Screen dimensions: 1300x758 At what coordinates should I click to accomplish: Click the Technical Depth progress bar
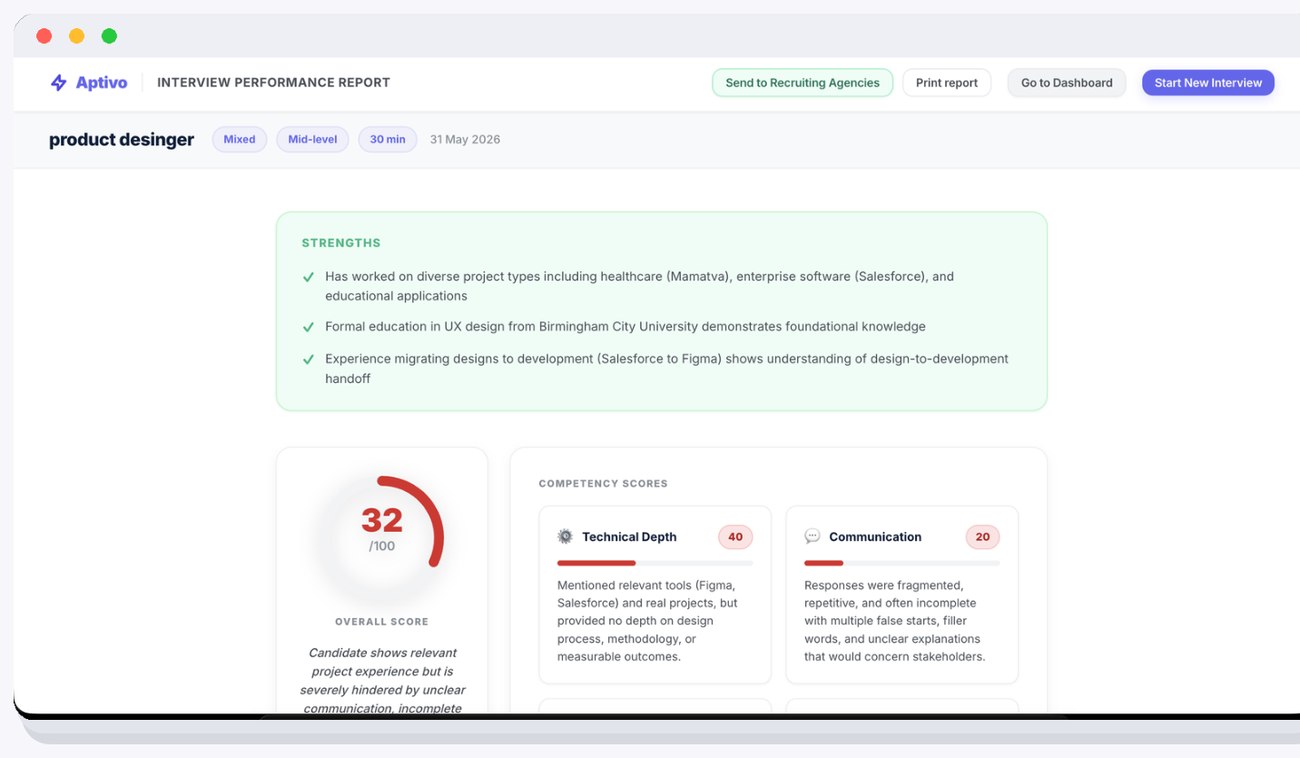[x=655, y=563]
